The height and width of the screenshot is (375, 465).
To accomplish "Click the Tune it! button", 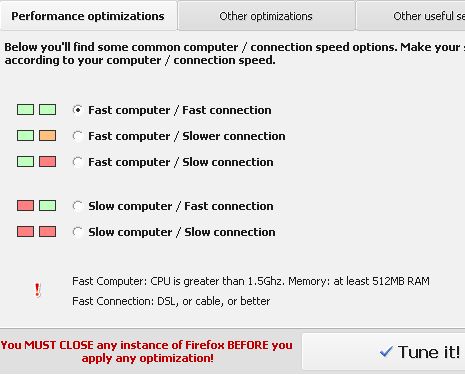I will [x=384, y=352].
